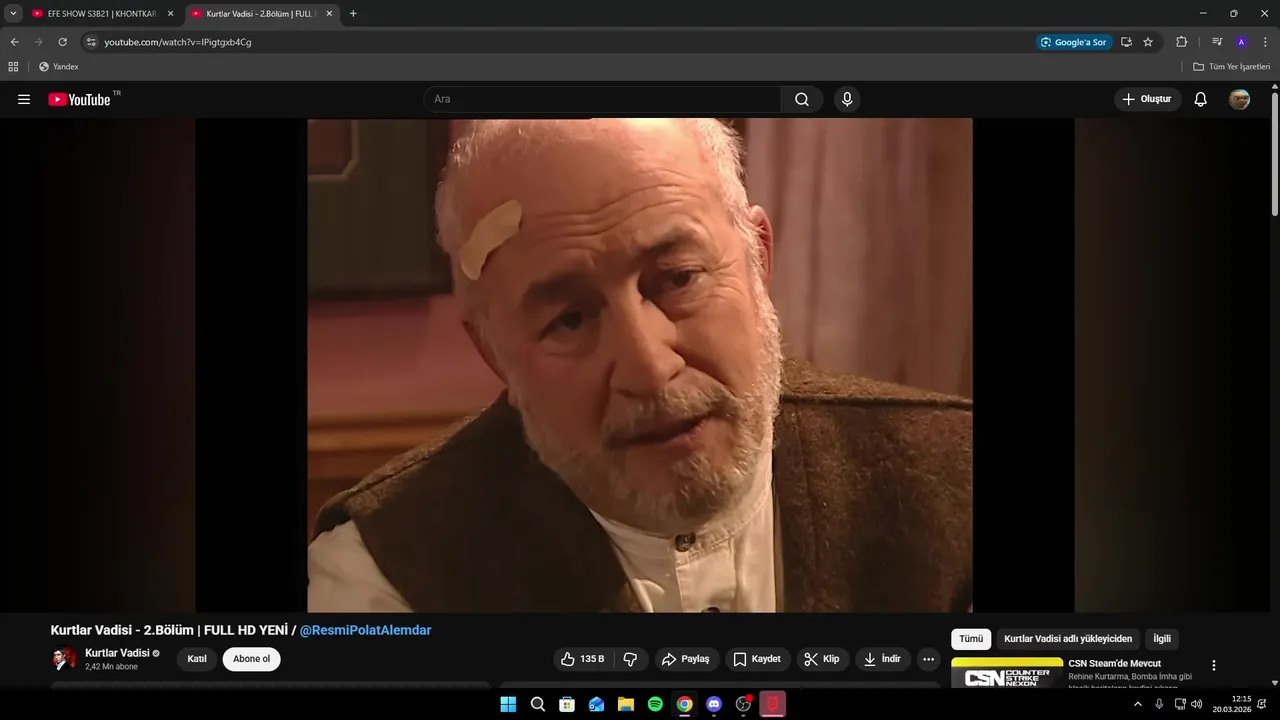Click the Google'a Sor button
Viewport: 1280px width, 720px height.
coord(1074,42)
